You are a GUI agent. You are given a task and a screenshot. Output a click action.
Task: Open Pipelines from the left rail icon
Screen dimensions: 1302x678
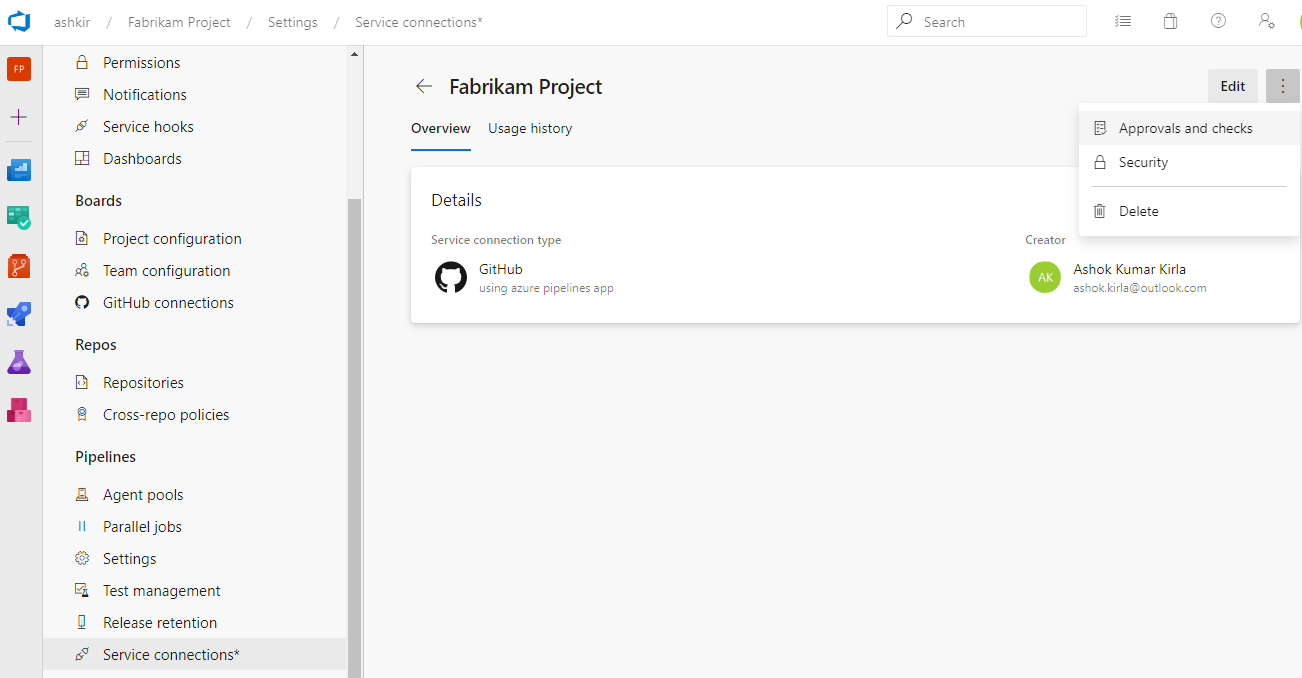18,314
